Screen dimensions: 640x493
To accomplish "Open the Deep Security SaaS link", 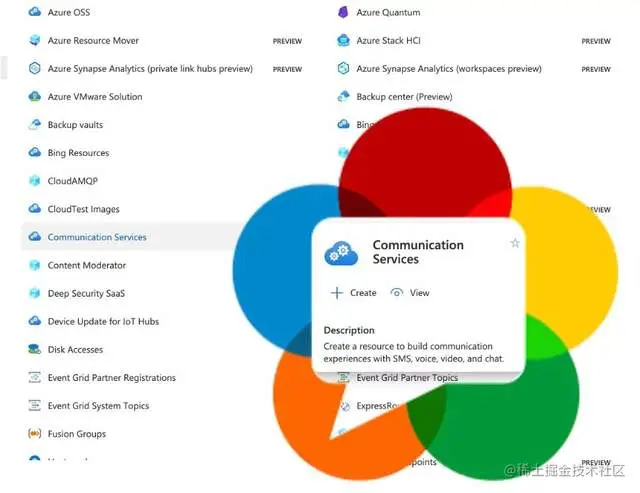I will pos(86,293).
